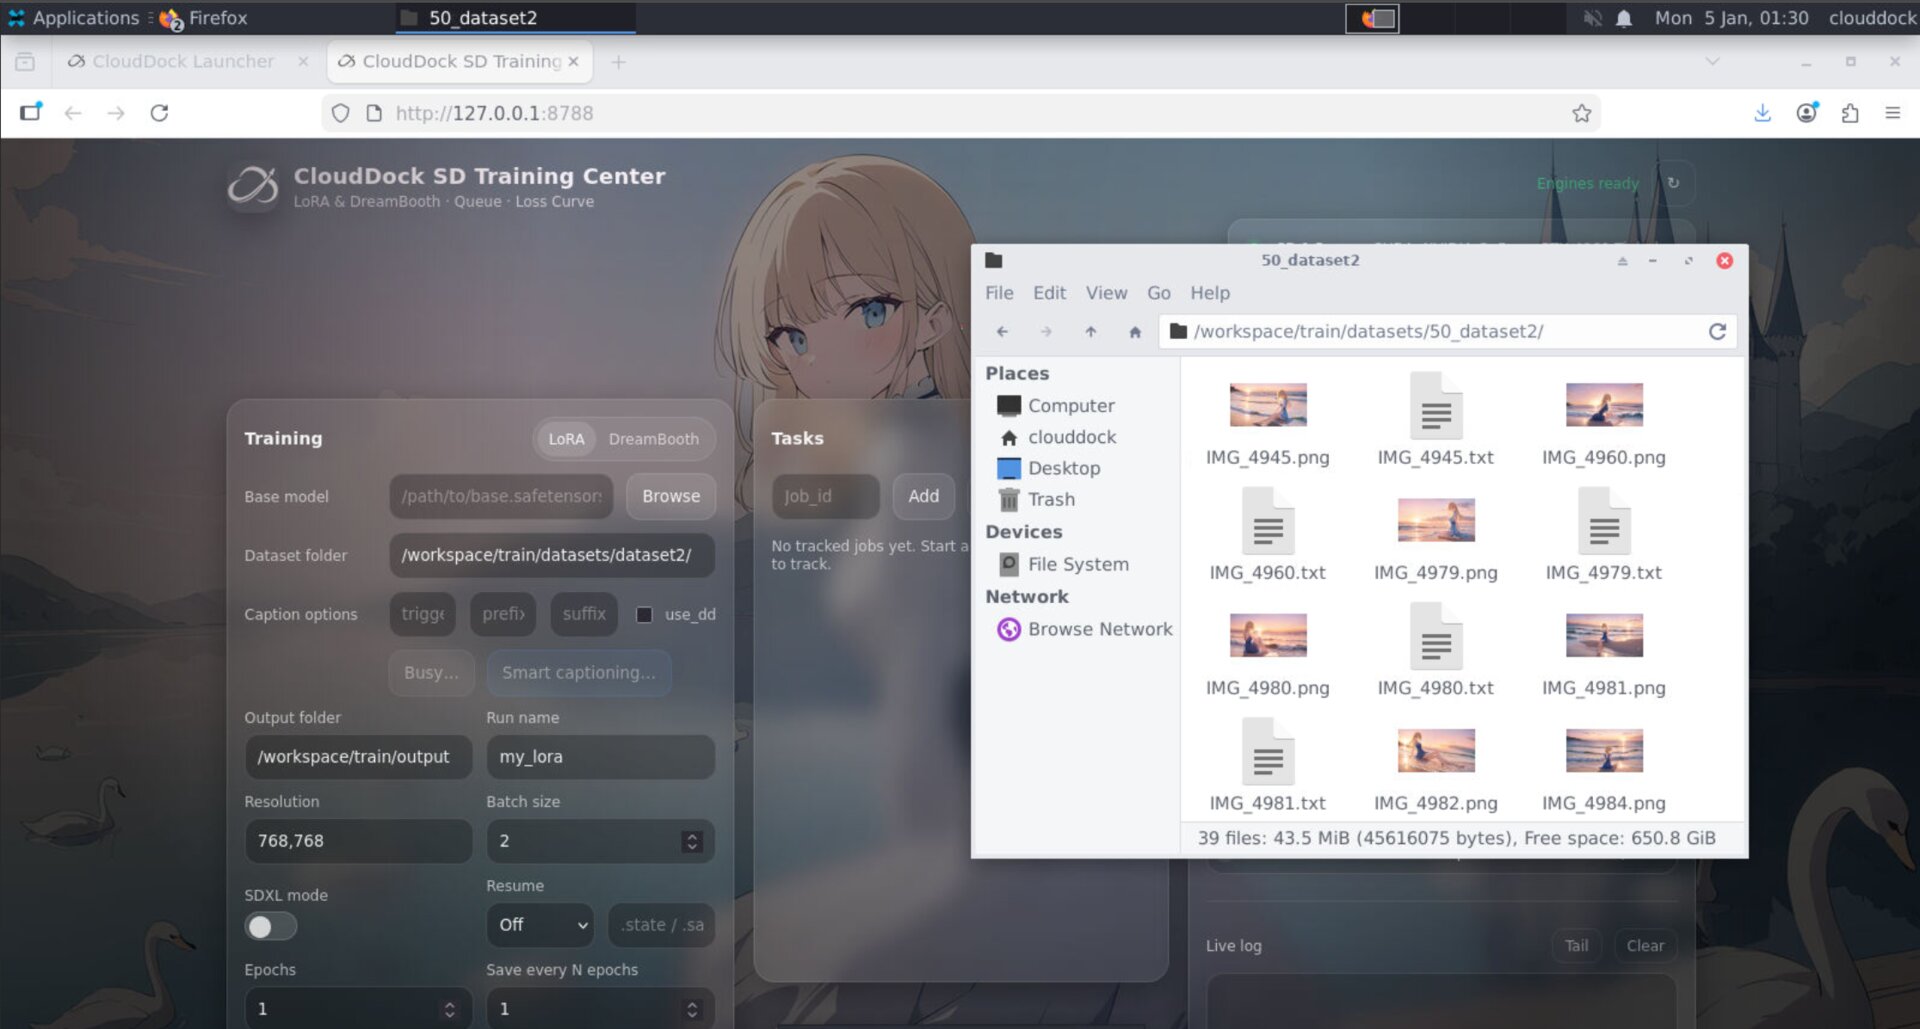Switch to CloudDock Launcher tab
The width and height of the screenshot is (1920, 1029).
[183, 62]
